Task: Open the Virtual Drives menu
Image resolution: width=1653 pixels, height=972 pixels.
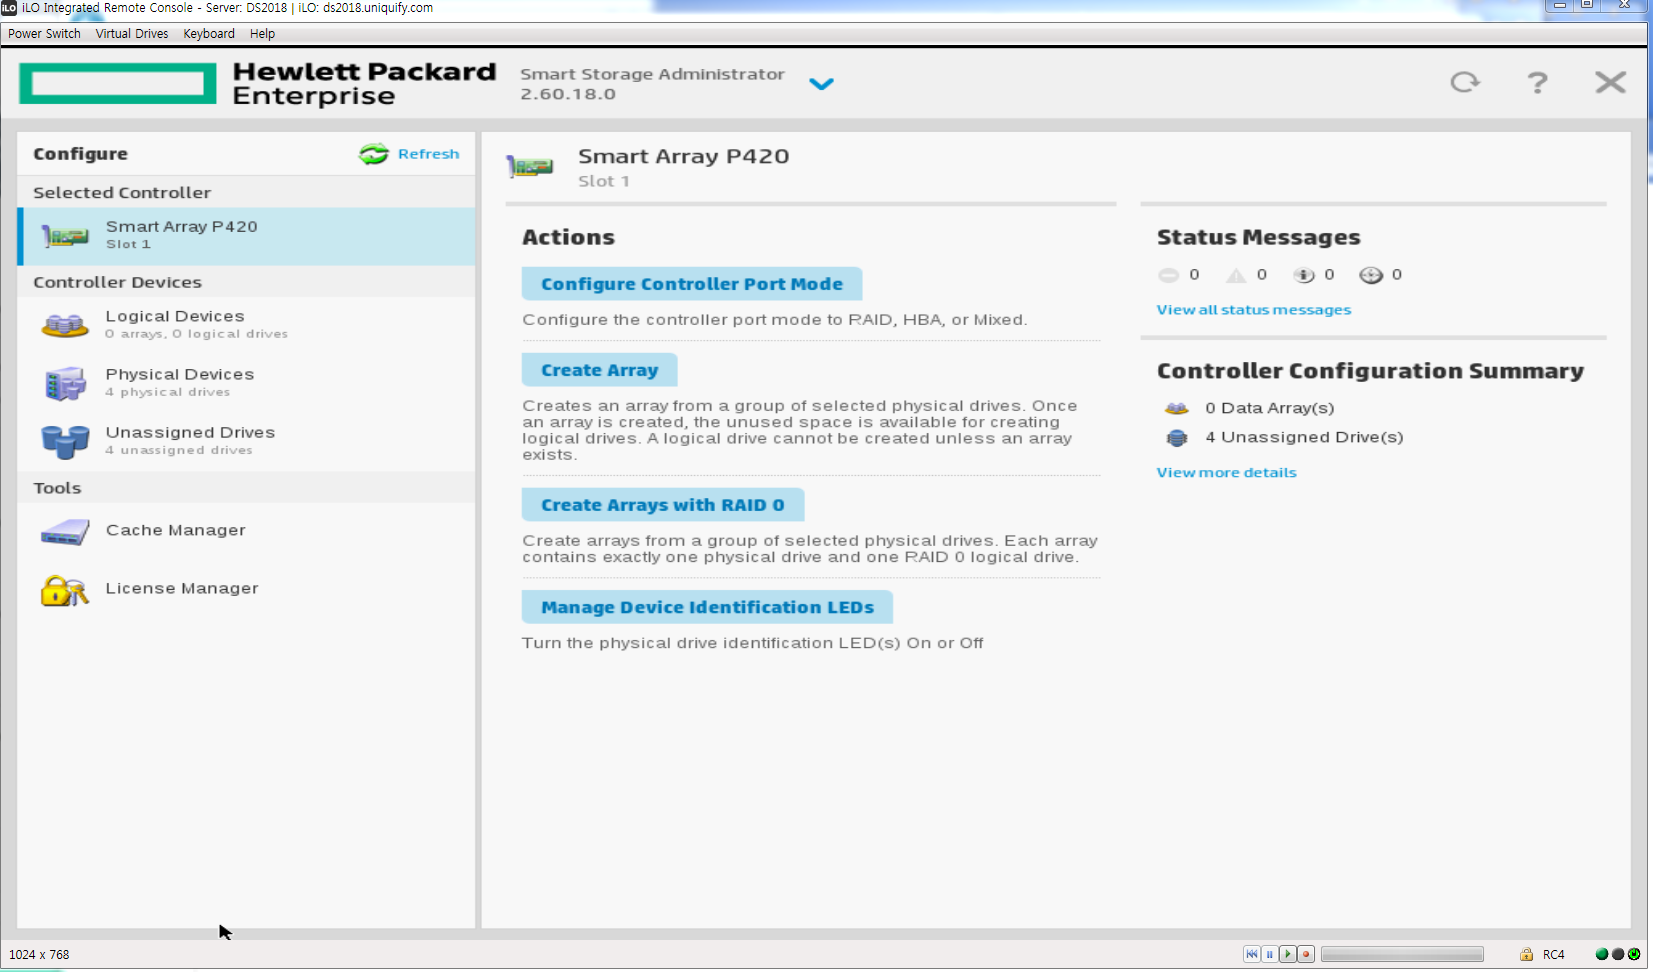Action: point(132,34)
